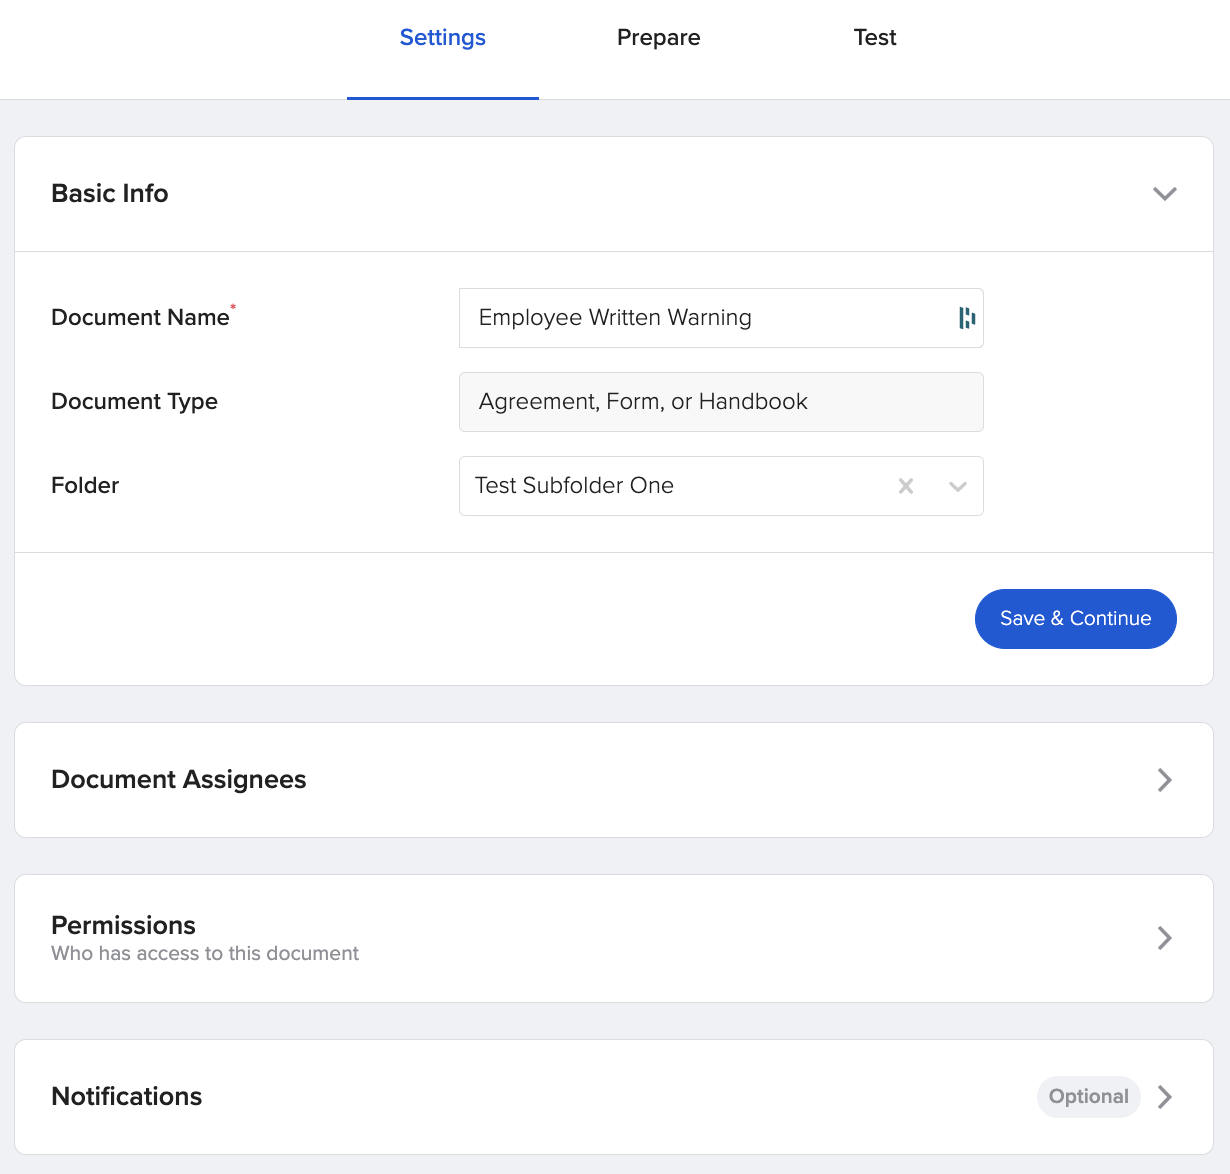Click the right arrow on Permissions card
Viewport: 1230px width, 1174px height.
pos(1164,938)
